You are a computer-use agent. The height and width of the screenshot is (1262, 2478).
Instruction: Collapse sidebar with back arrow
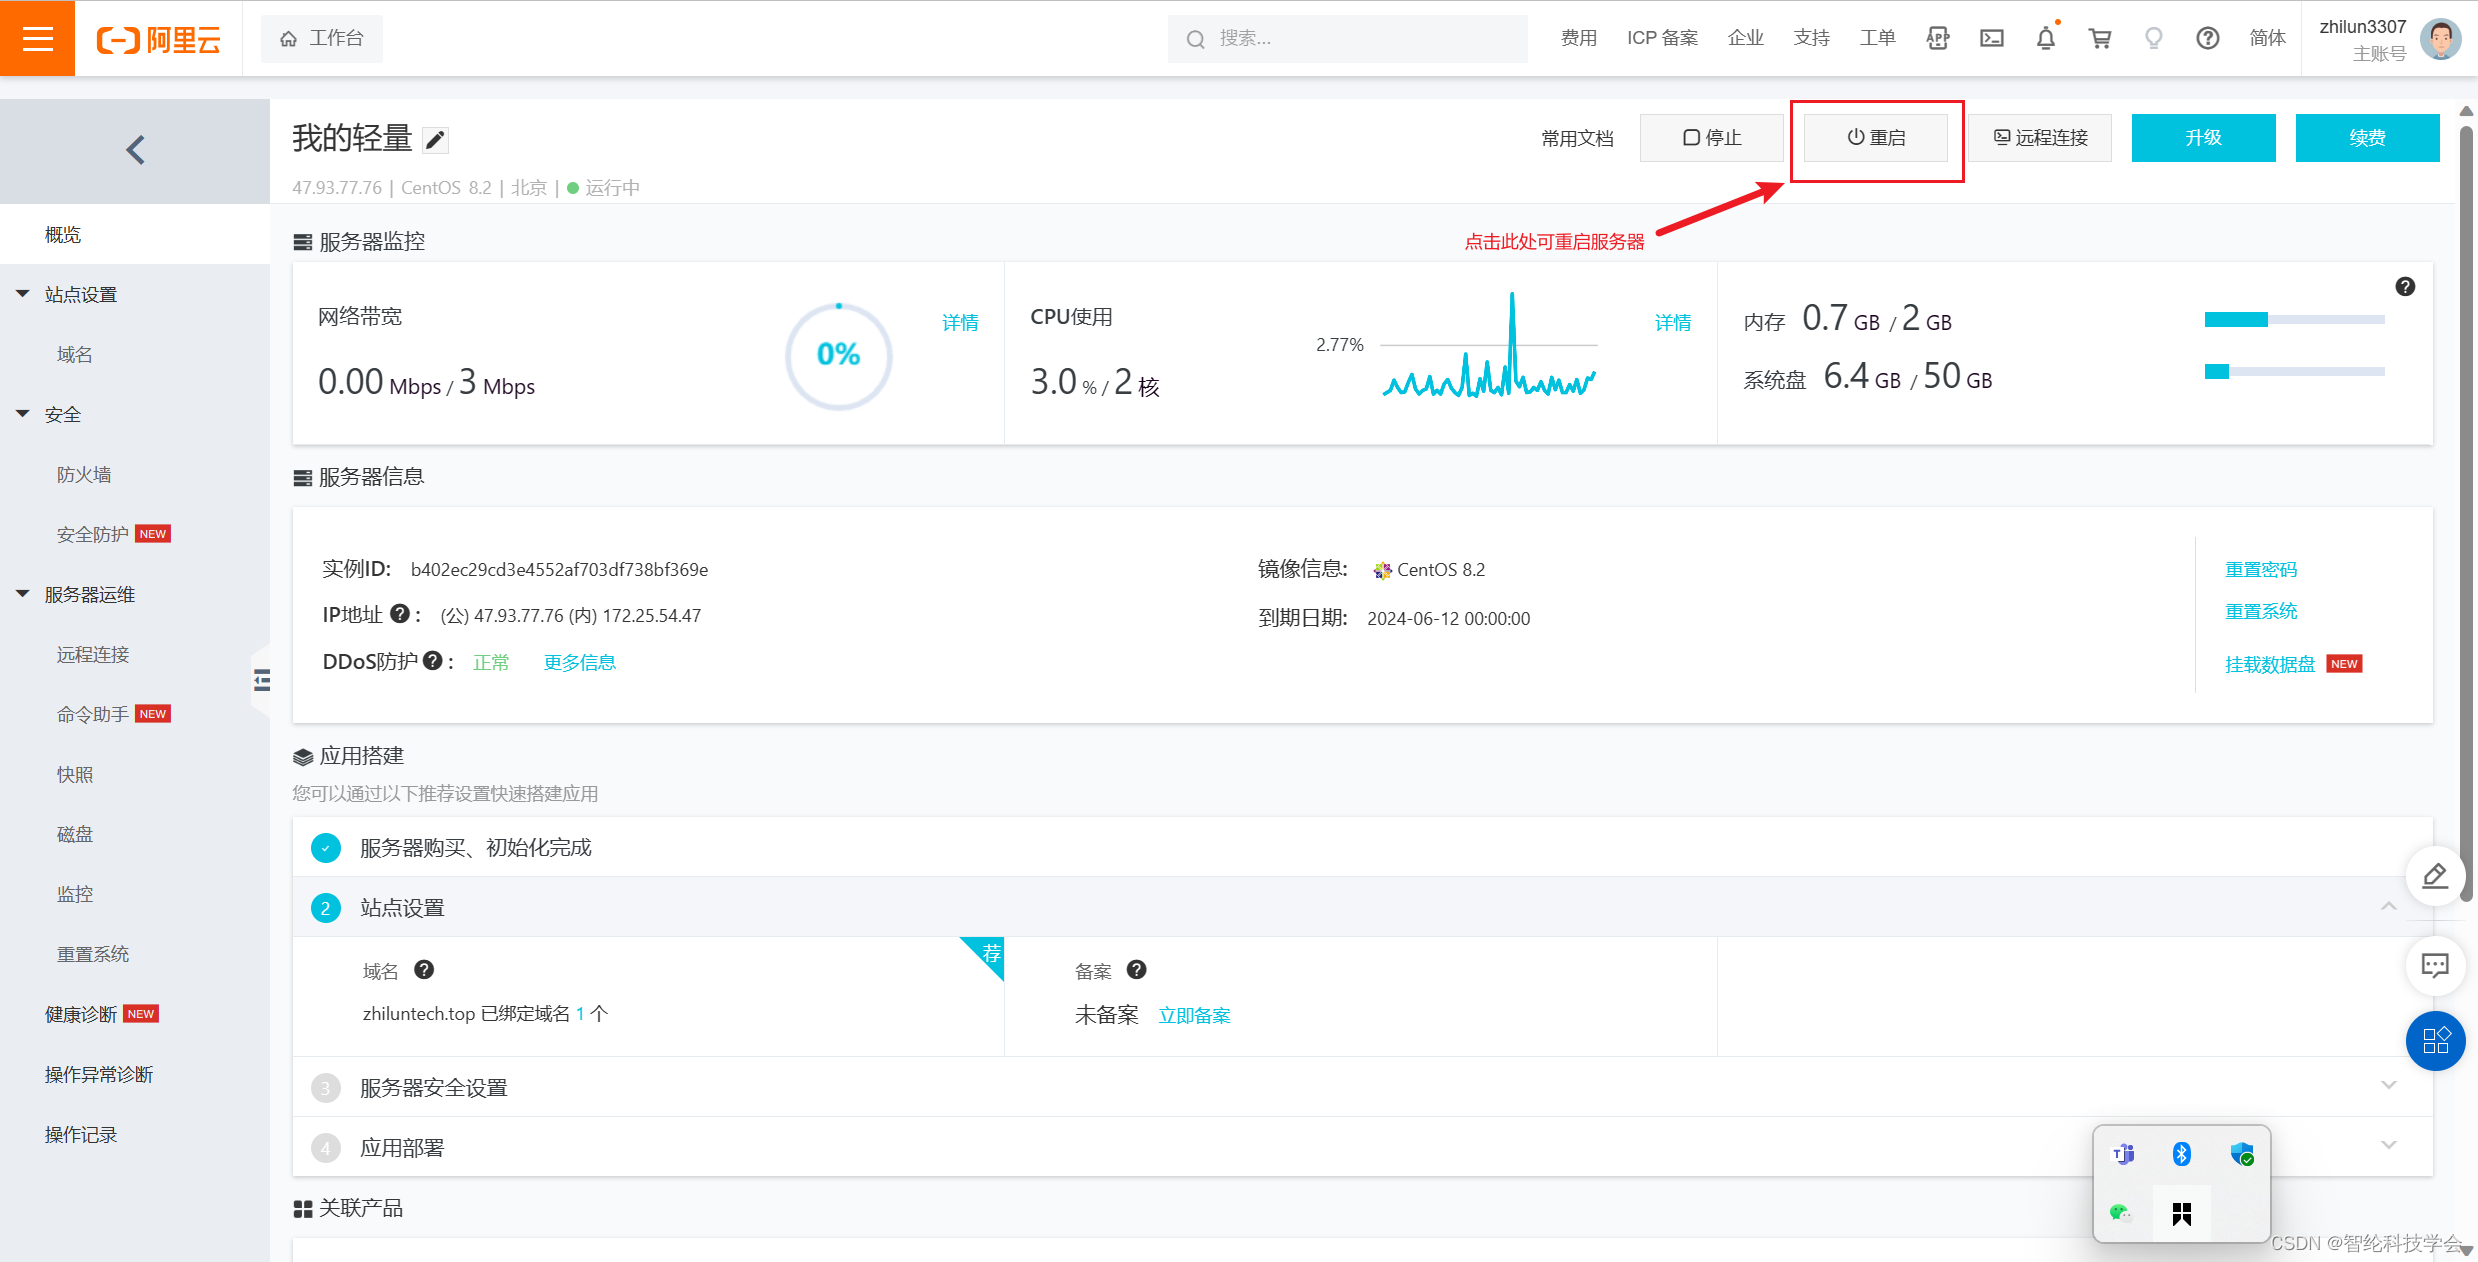click(135, 150)
